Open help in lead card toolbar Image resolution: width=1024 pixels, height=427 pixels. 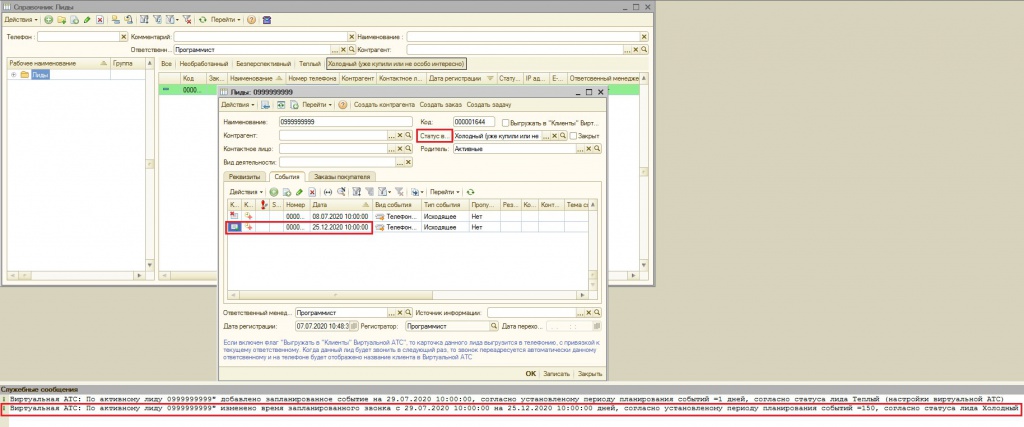point(342,104)
